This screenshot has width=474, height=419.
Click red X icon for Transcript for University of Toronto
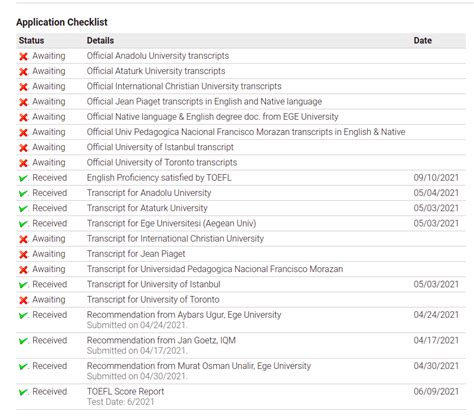pos(23,300)
